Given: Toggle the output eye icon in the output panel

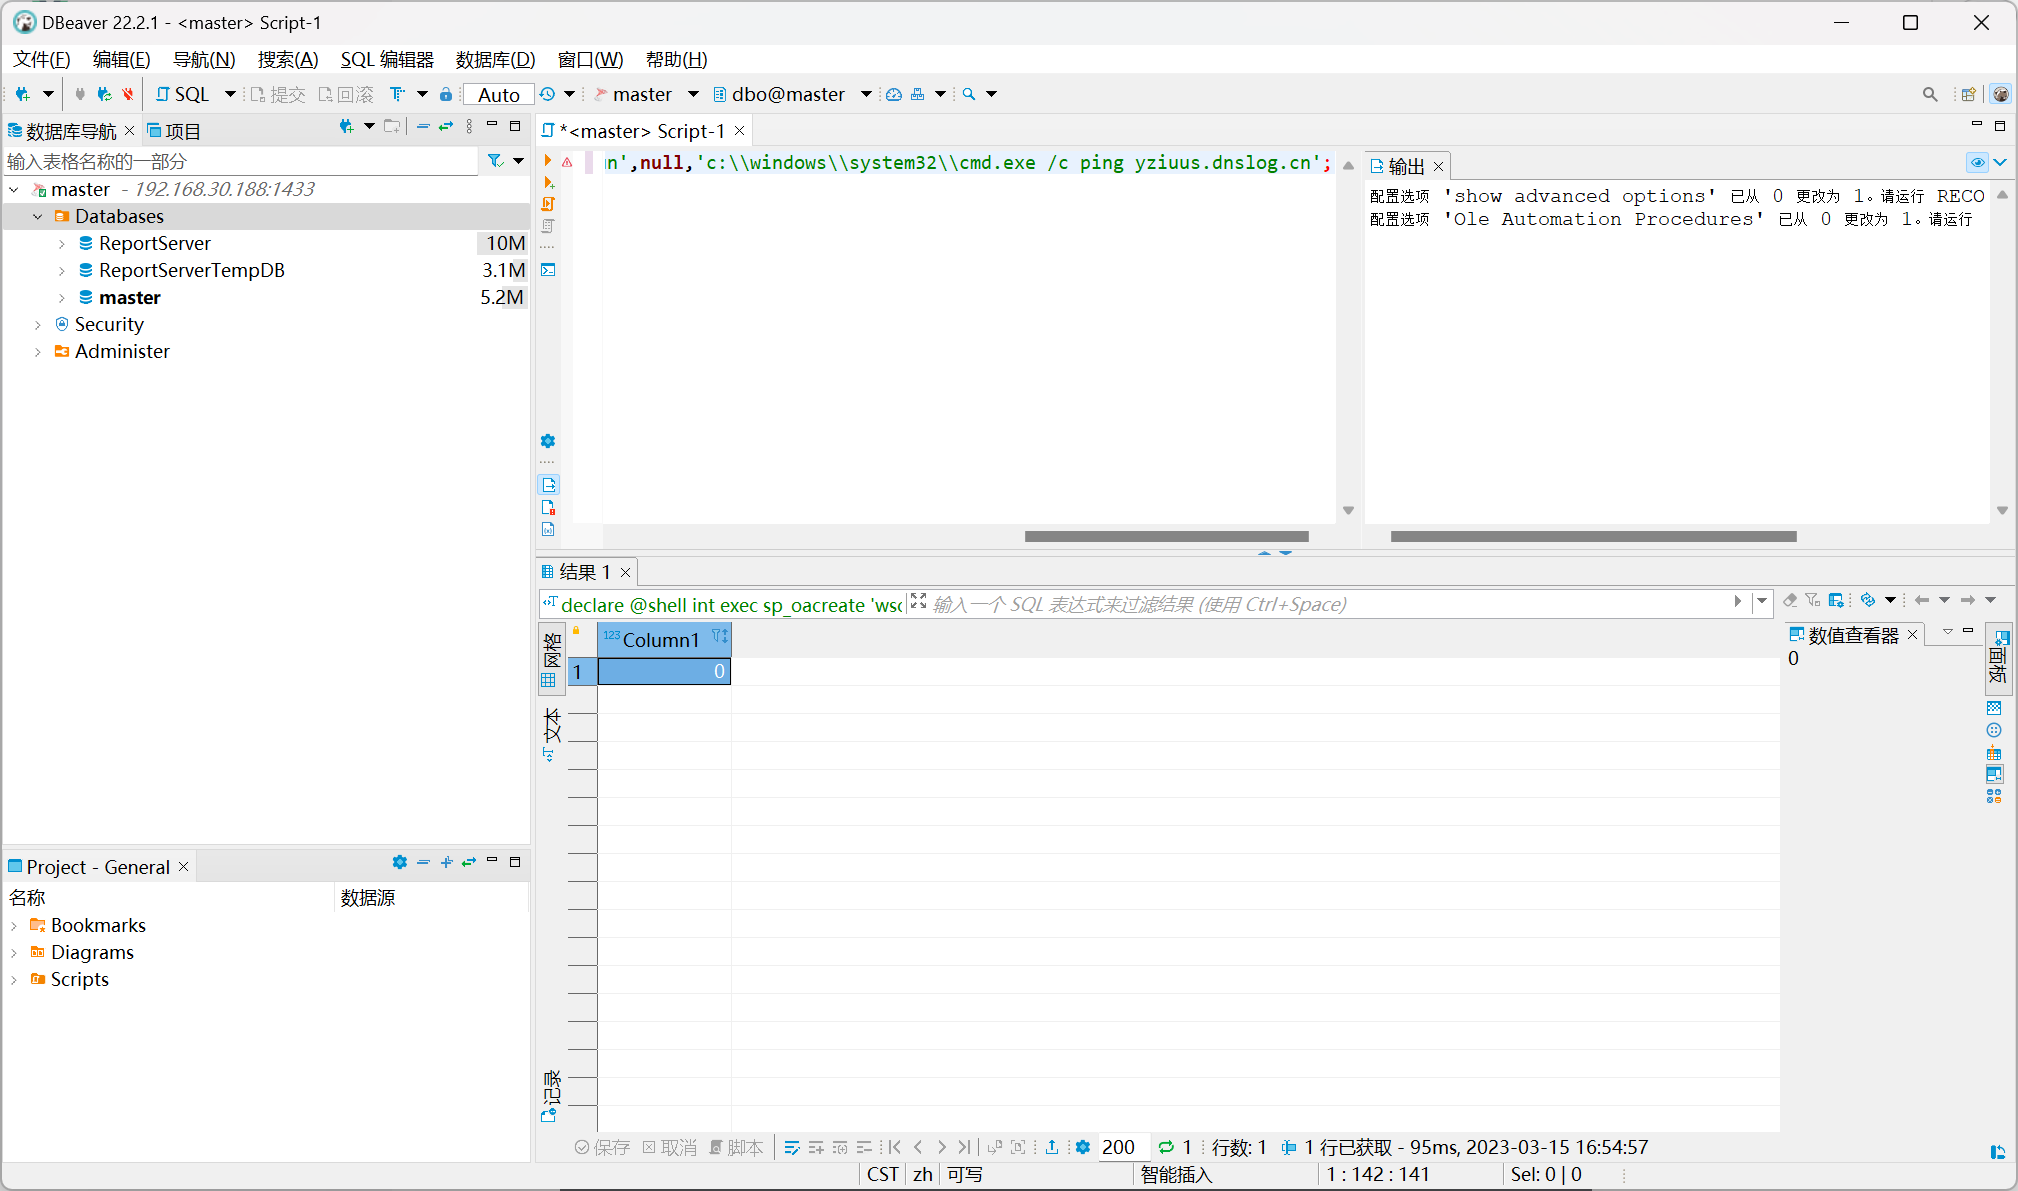Looking at the screenshot, I should click(1977, 162).
